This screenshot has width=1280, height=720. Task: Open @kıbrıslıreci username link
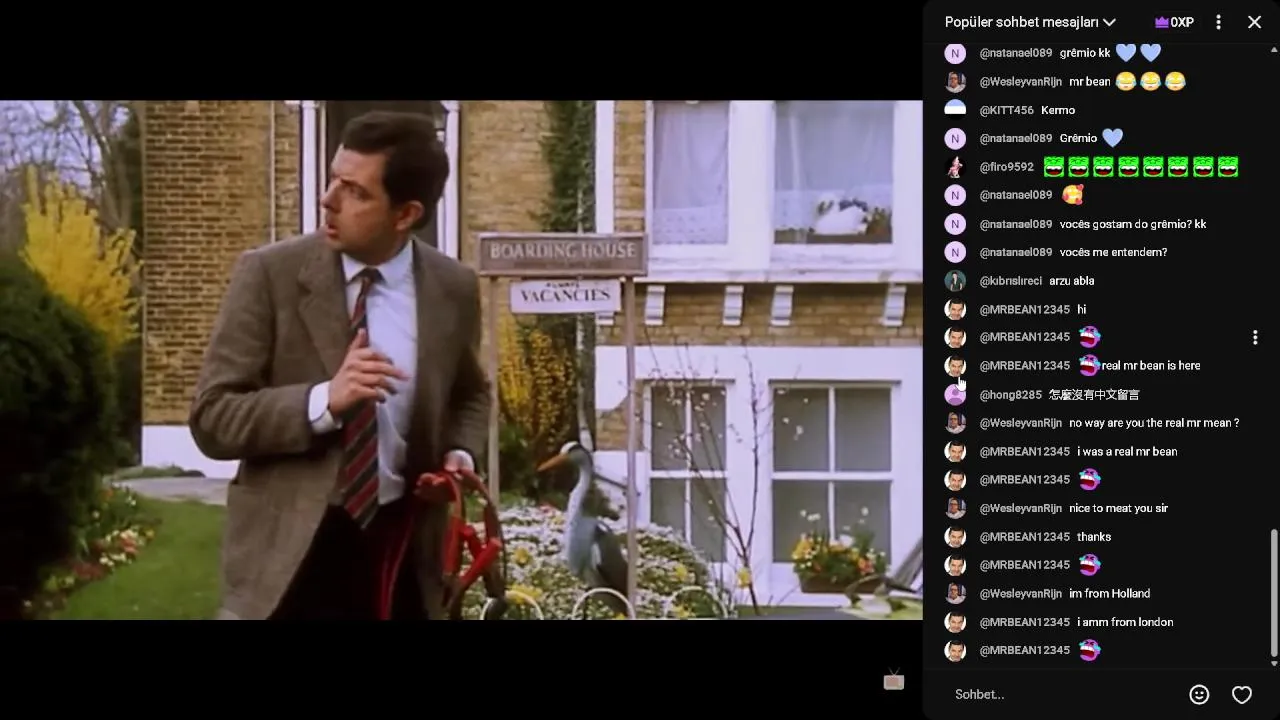click(1010, 281)
